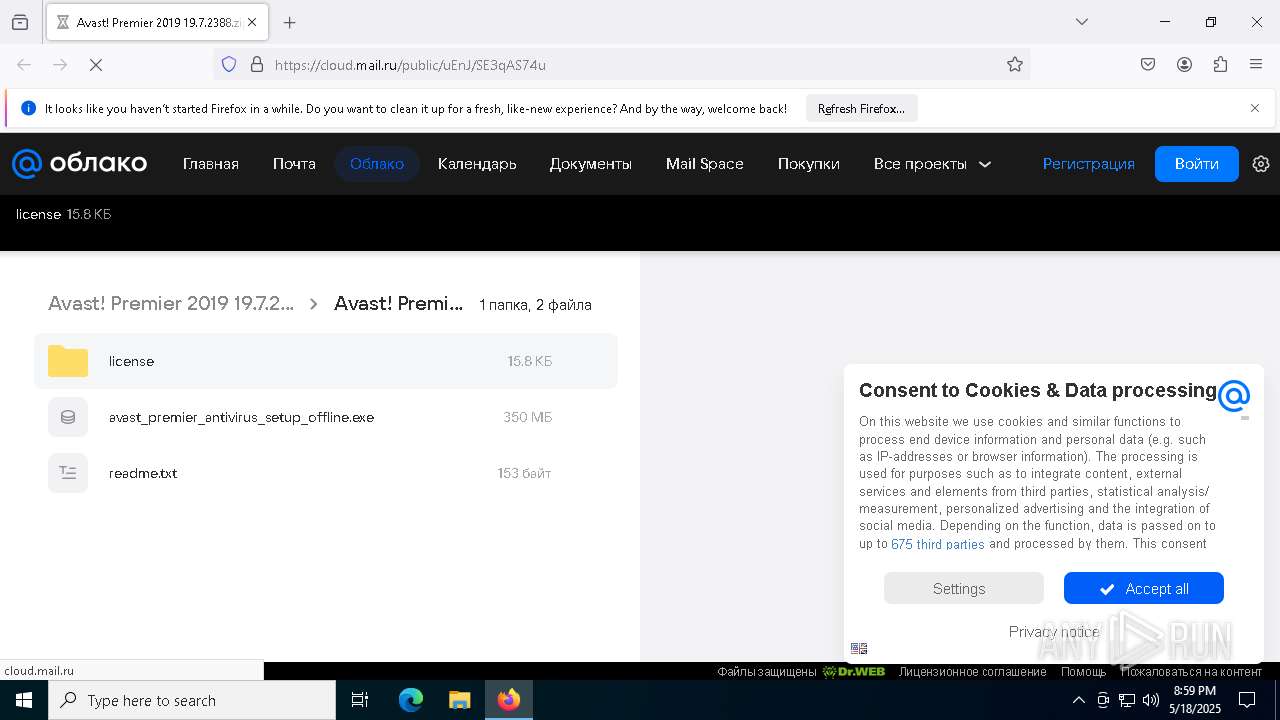This screenshot has width=1280, height=720.
Task: Dismiss the Firefox refresh notification
Action: coord(1255,108)
